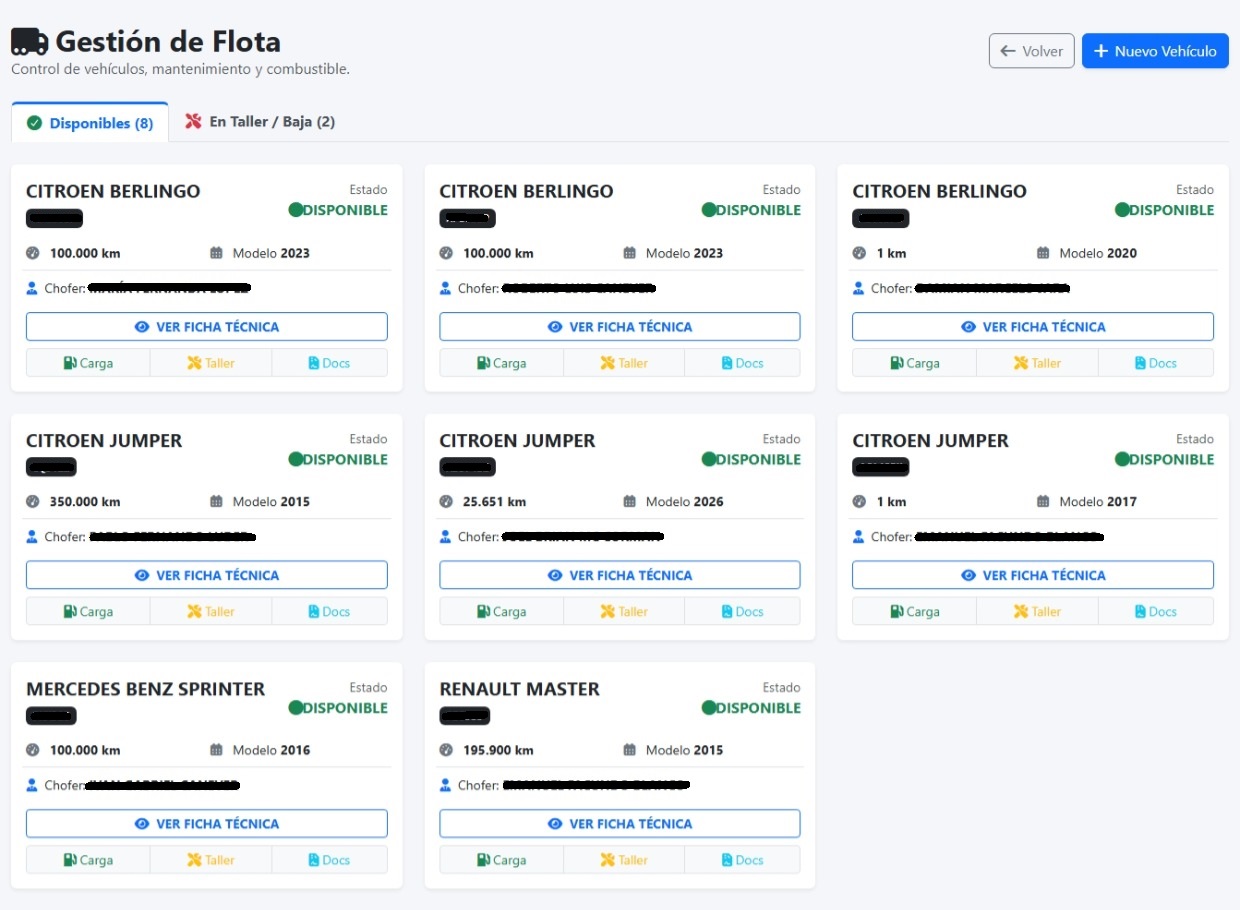View Ficha Técnica of Citroen Jumper model 2026
This screenshot has width=1240, height=910.
620,575
